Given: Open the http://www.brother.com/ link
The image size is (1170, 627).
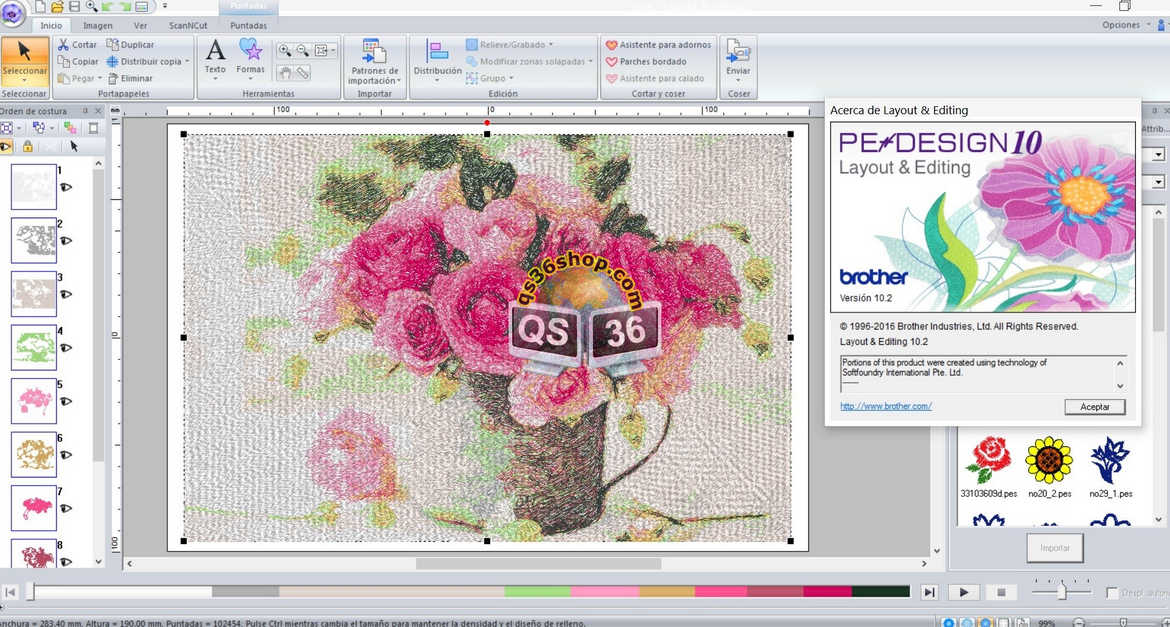Looking at the screenshot, I should pos(886,406).
